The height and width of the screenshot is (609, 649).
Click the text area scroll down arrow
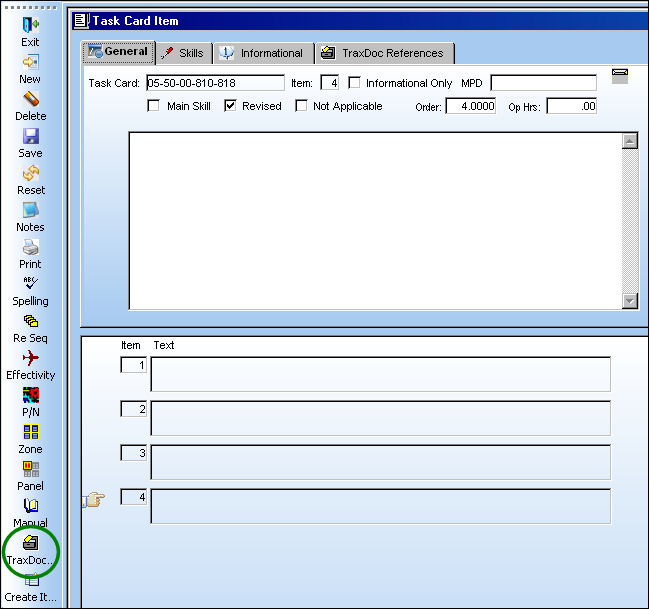[x=630, y=301]
